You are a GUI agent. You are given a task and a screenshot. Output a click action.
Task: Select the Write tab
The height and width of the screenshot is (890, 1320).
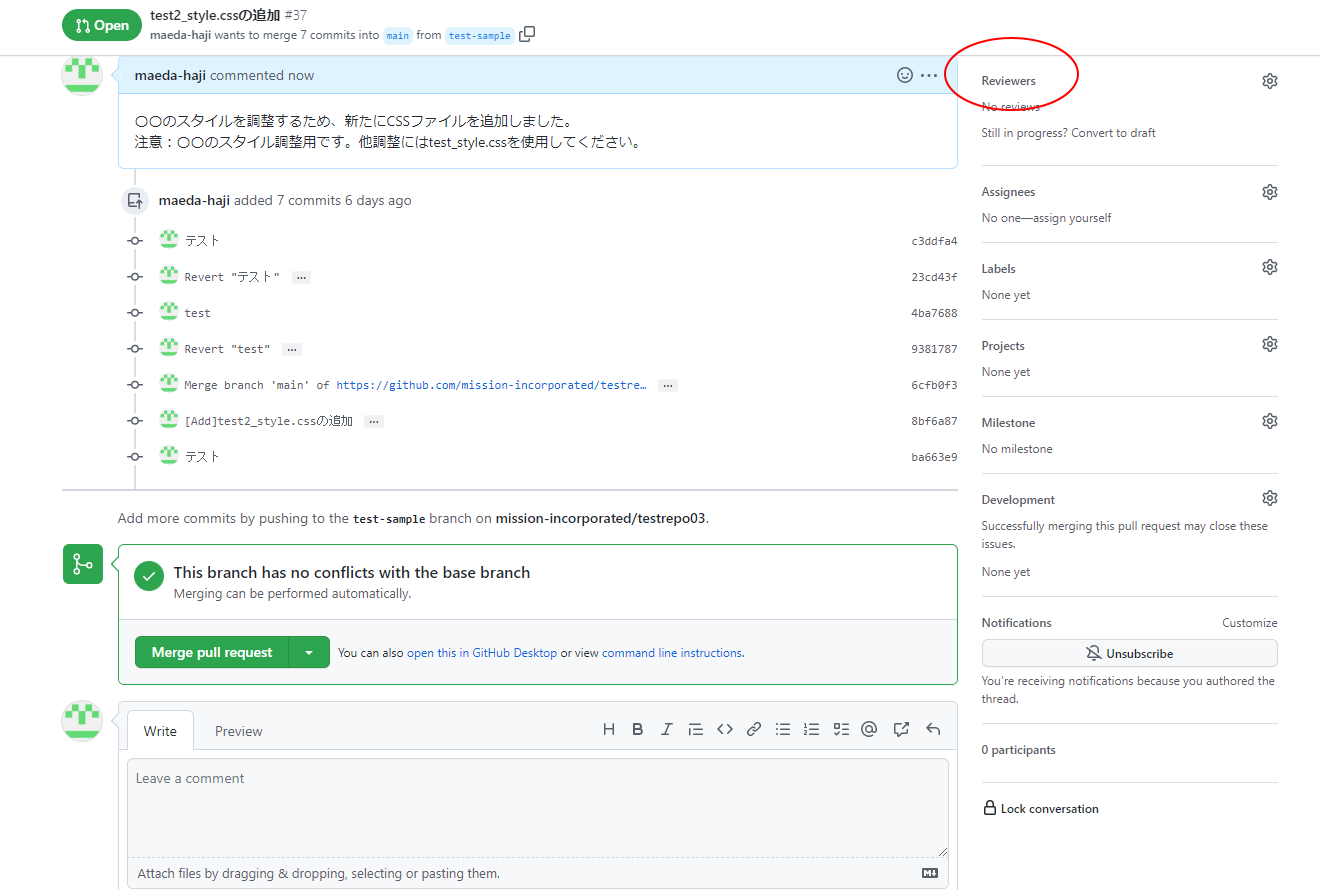(160, 731)
